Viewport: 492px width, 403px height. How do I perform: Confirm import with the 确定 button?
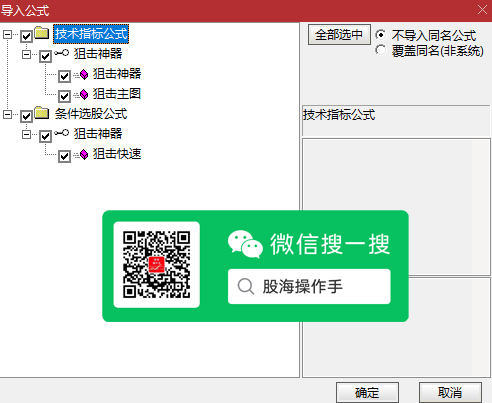click(x=367, y=392)
